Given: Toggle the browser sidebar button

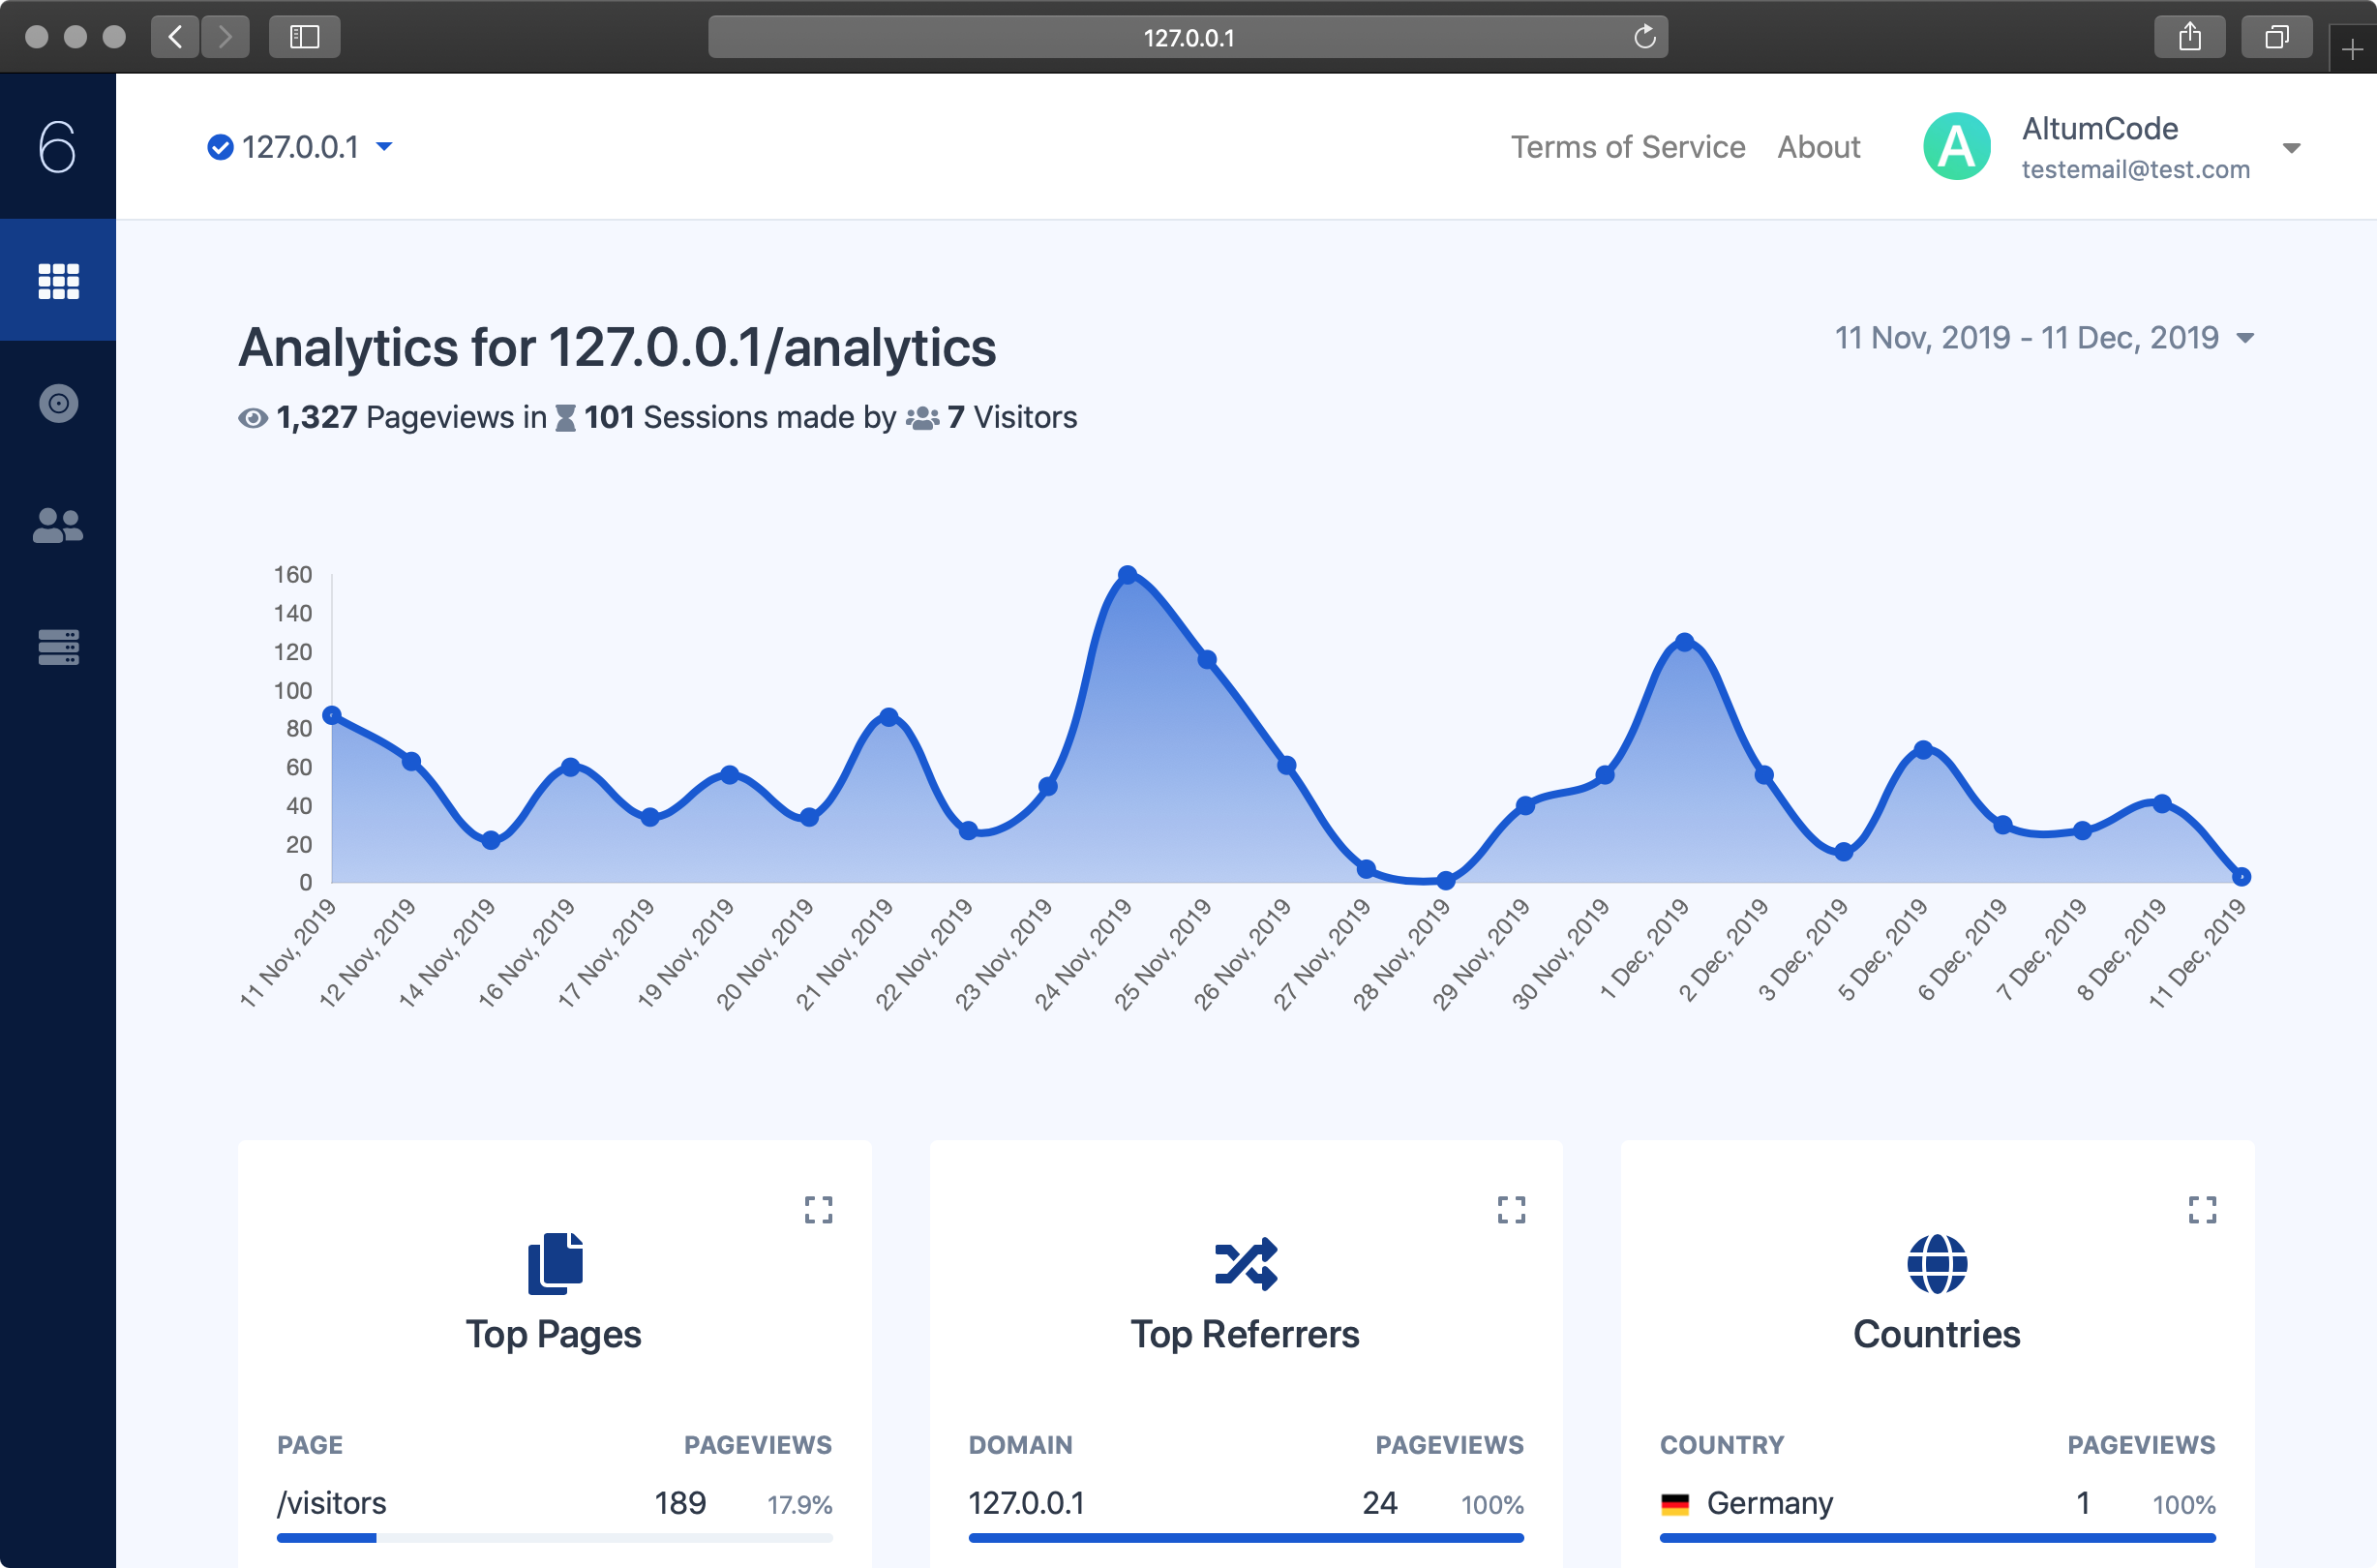Looking at the screenshot, I should (304, 37).
